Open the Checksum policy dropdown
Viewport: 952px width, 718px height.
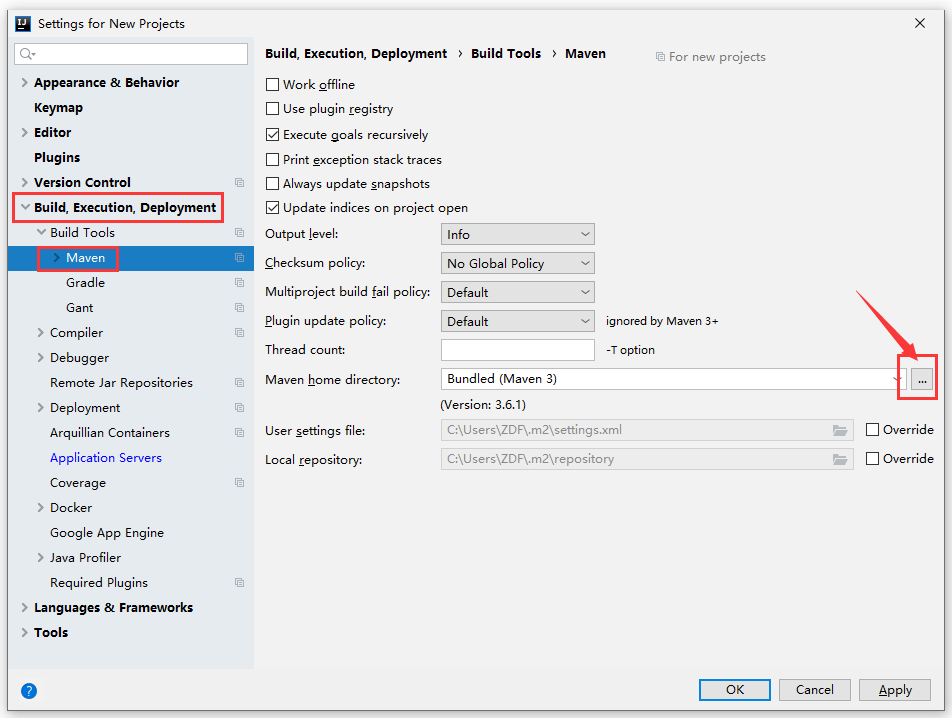click(517, 263)
